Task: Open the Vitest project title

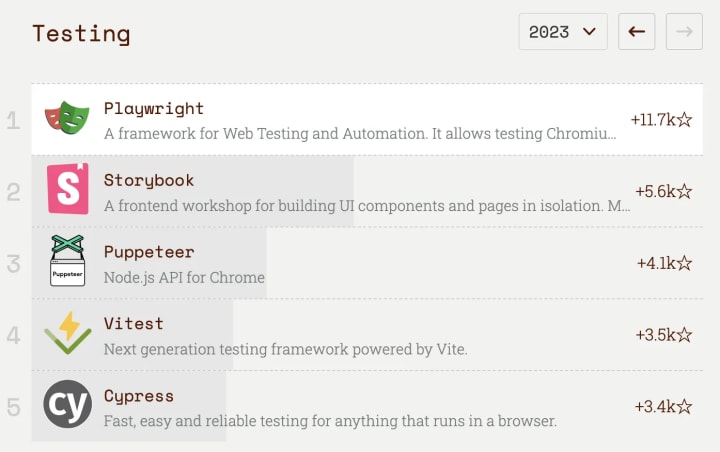Action: point(134,324)
